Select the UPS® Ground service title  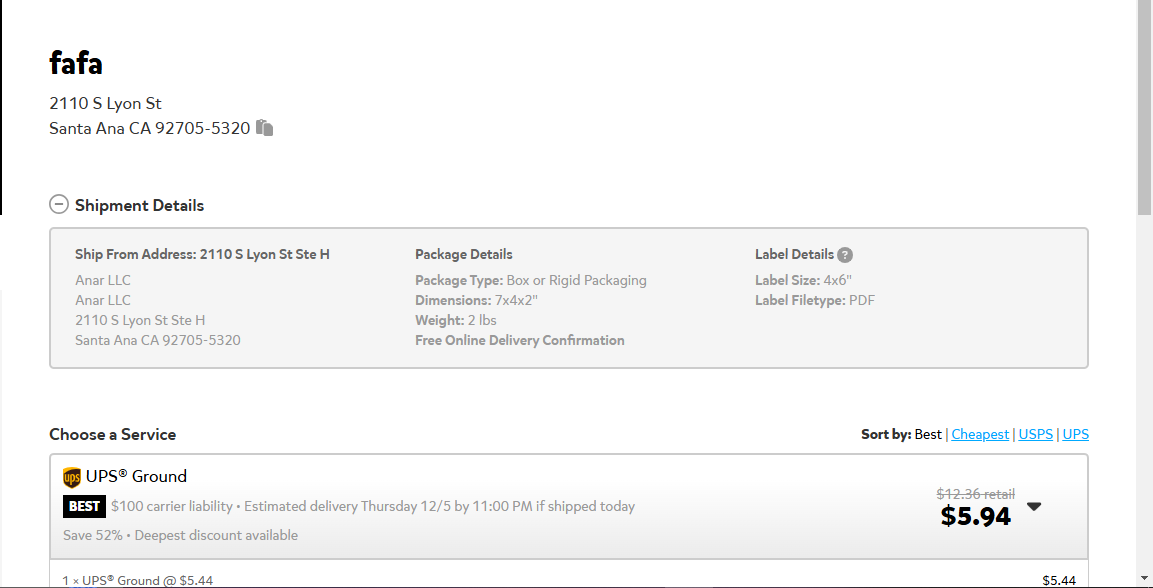136,476
